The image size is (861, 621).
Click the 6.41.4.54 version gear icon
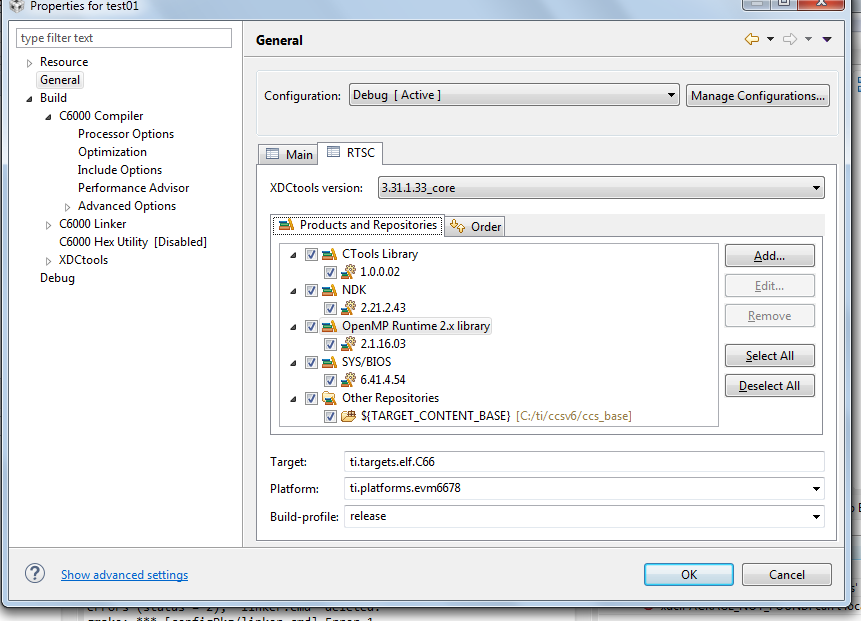(348, 379)
